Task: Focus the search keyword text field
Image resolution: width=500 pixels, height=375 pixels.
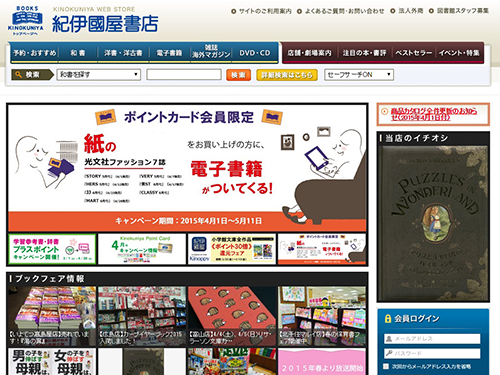Action: 184,75
